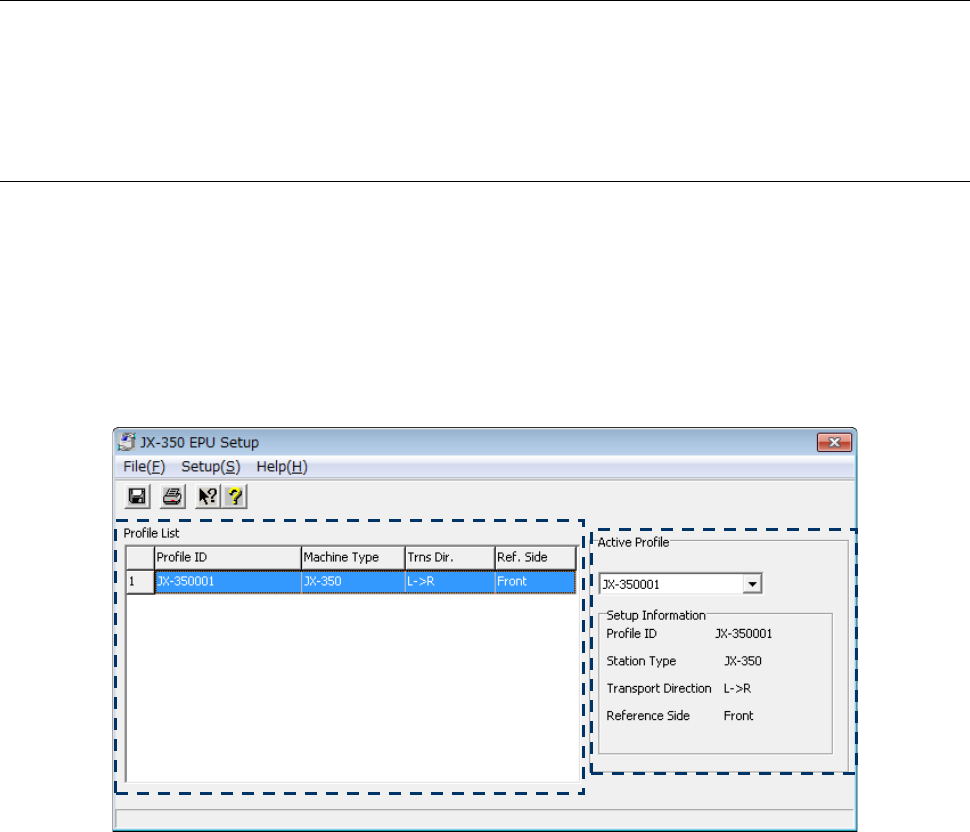Open the Setup(S) menu
Screen dimensions: 970x832
[x=210, y=466]
